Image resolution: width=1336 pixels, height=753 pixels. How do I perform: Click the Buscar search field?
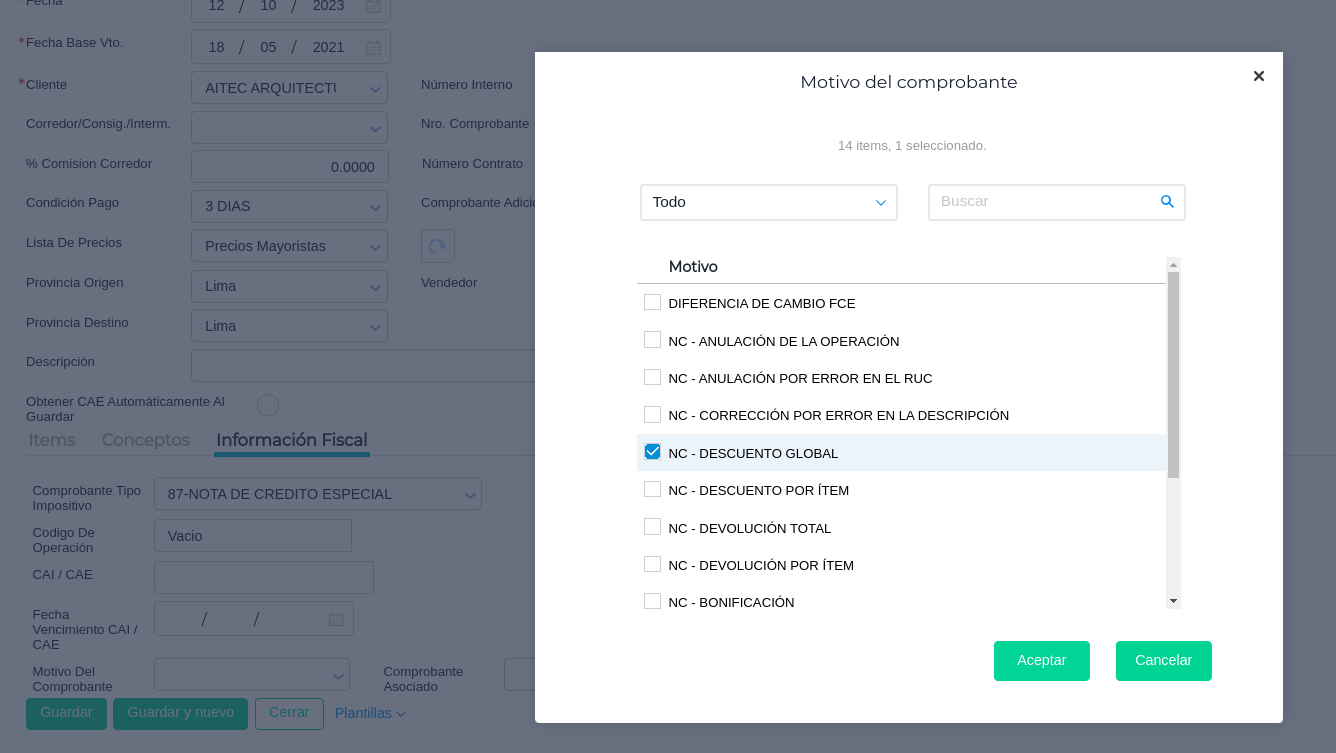tap(1043, 202)
